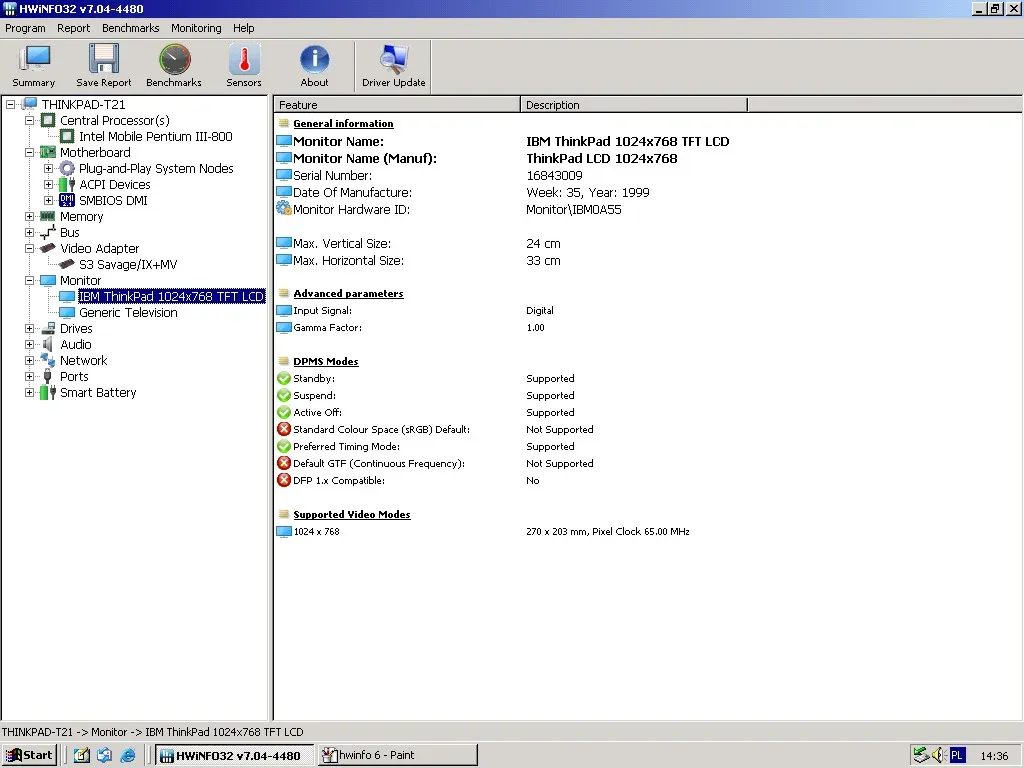The image size is (1024, 768).
Task: Click the volume speaker tray icon
Action: 938,756
